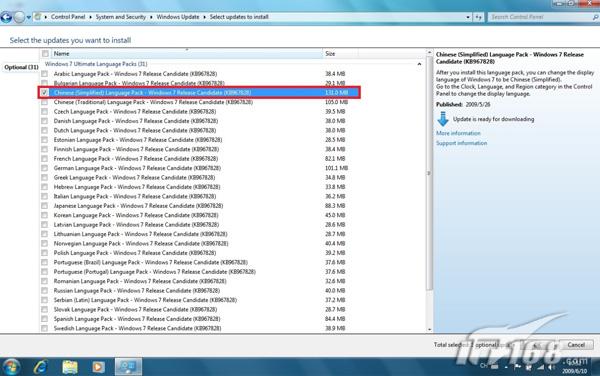The width and height of the screenshot is (600, 376).
Task: Open address bar history dropdown arrow
Action: pyautogui.click(x=468, y=17)
